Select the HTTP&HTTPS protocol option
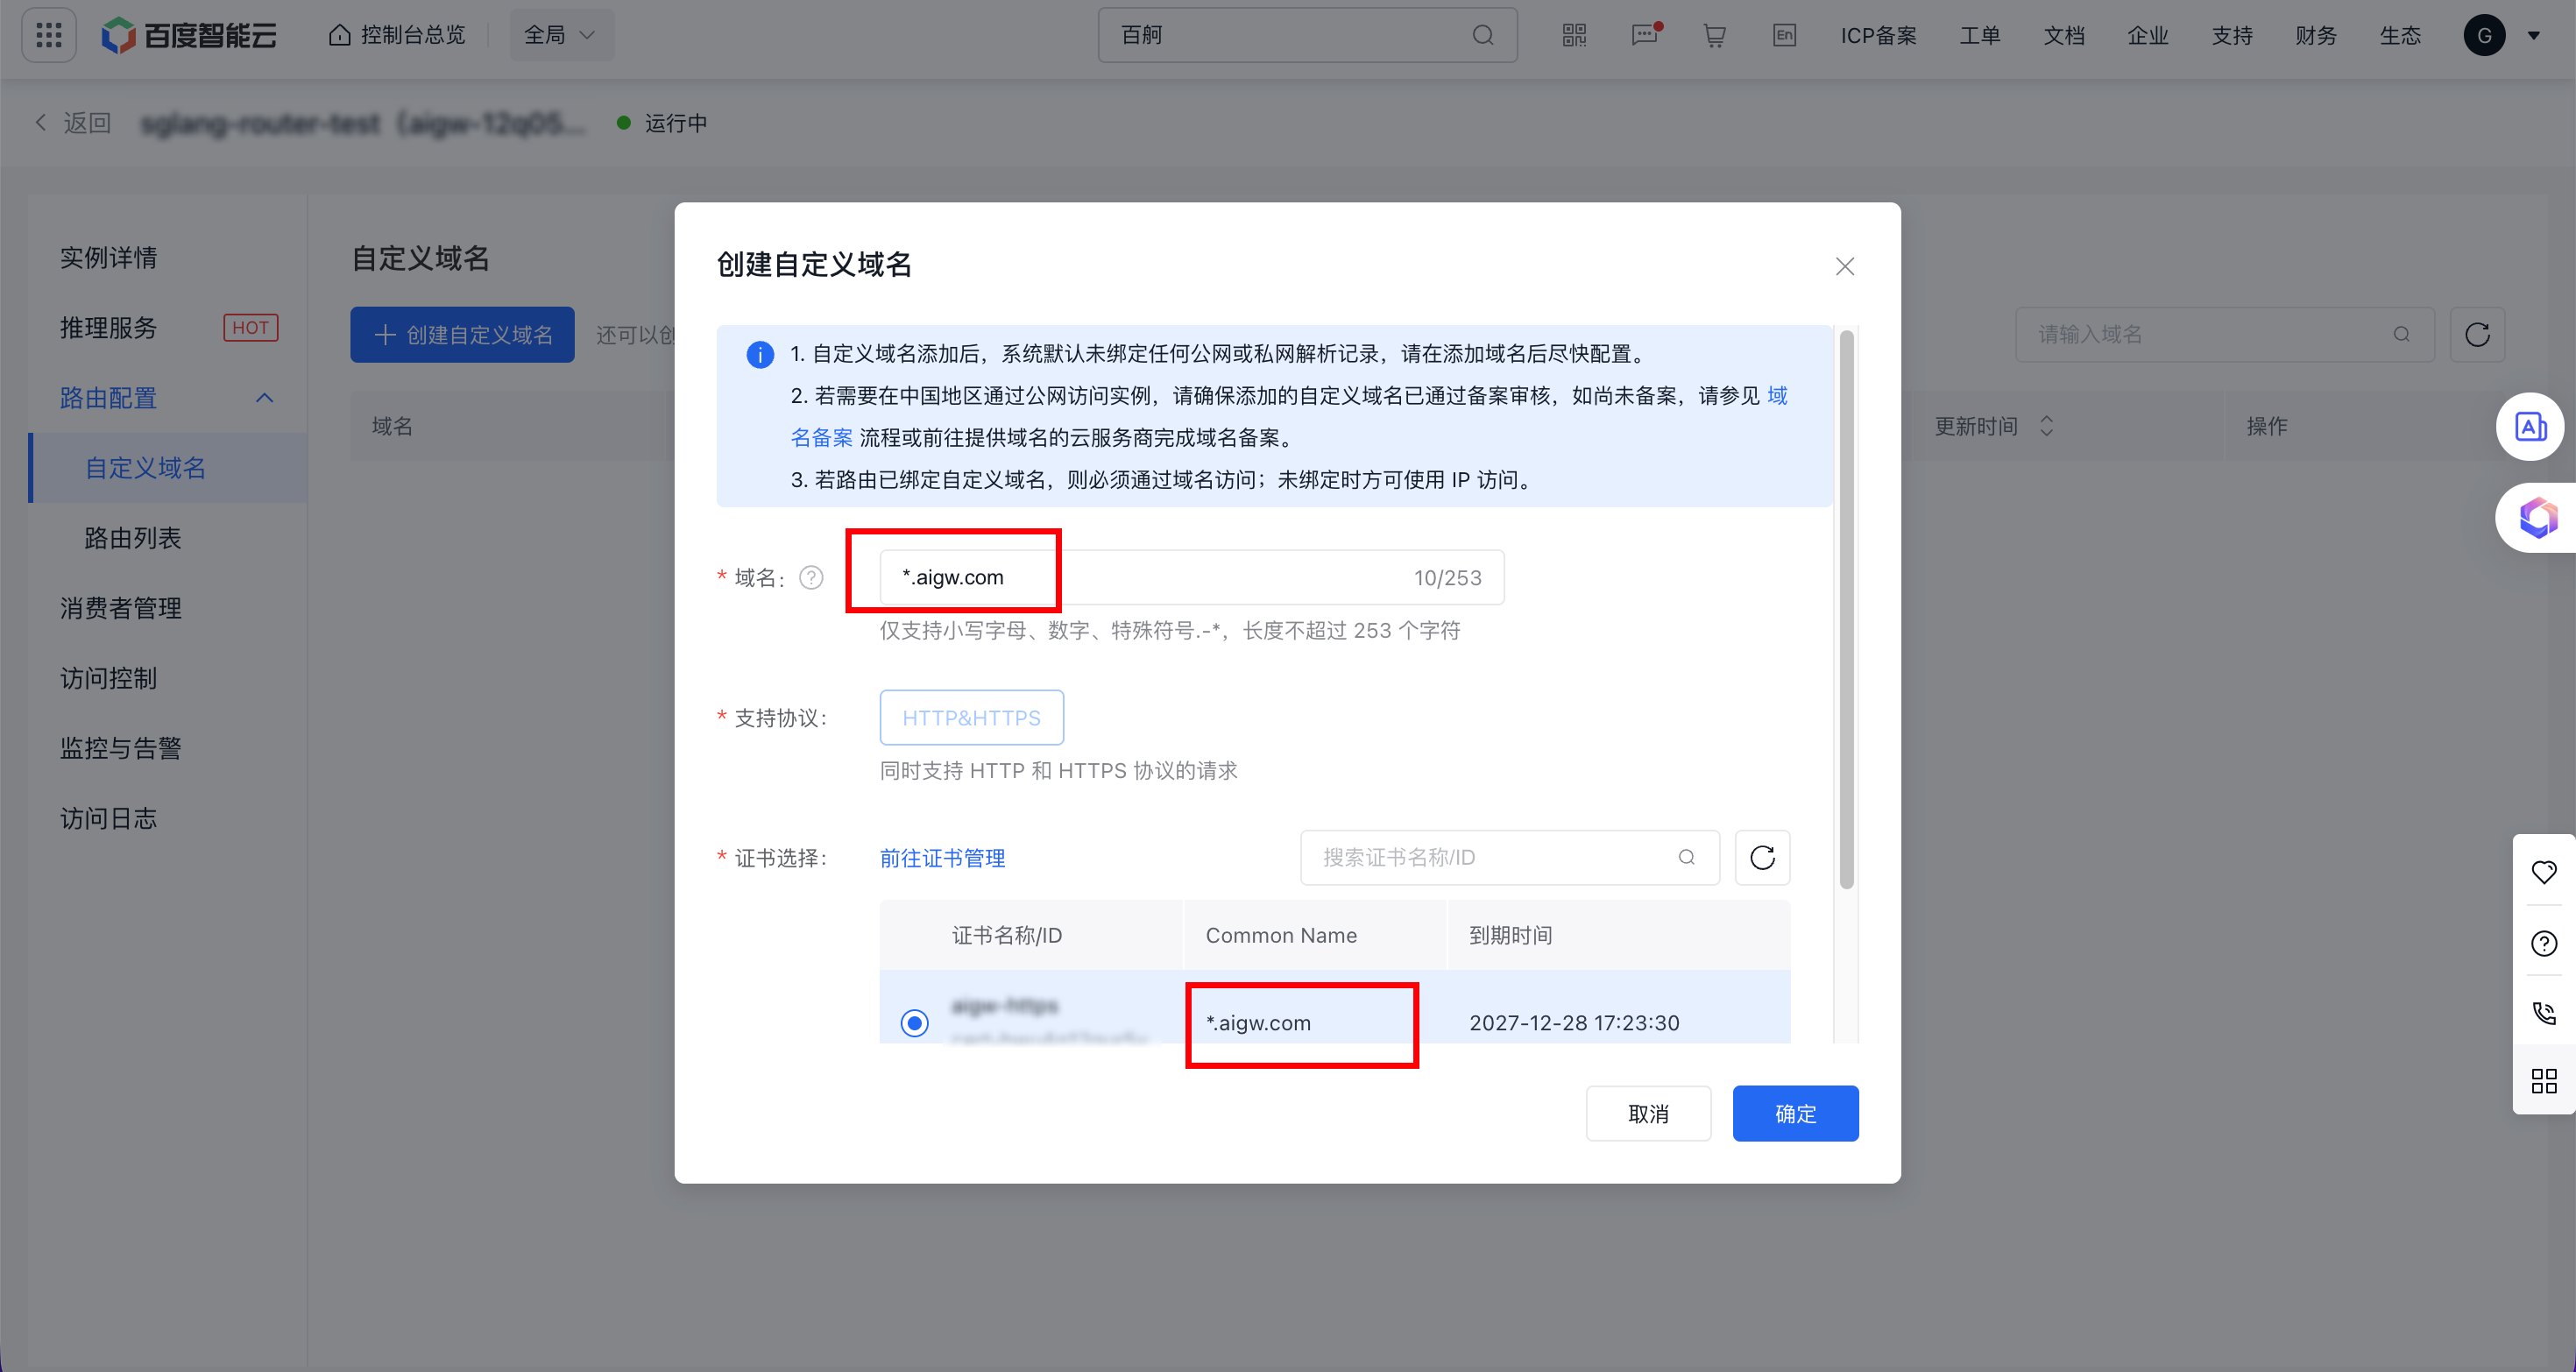Viewport: 2576px width, 1372px height. click(x=971, y=718)
